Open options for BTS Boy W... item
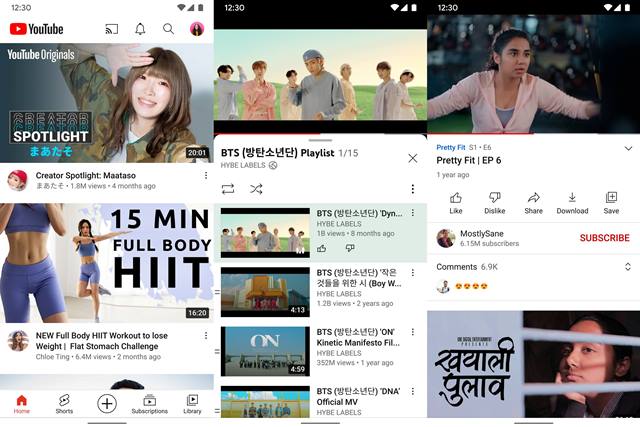Image resolution: width=640 pixels, height=427 pixels. click(x=413, y=272)
